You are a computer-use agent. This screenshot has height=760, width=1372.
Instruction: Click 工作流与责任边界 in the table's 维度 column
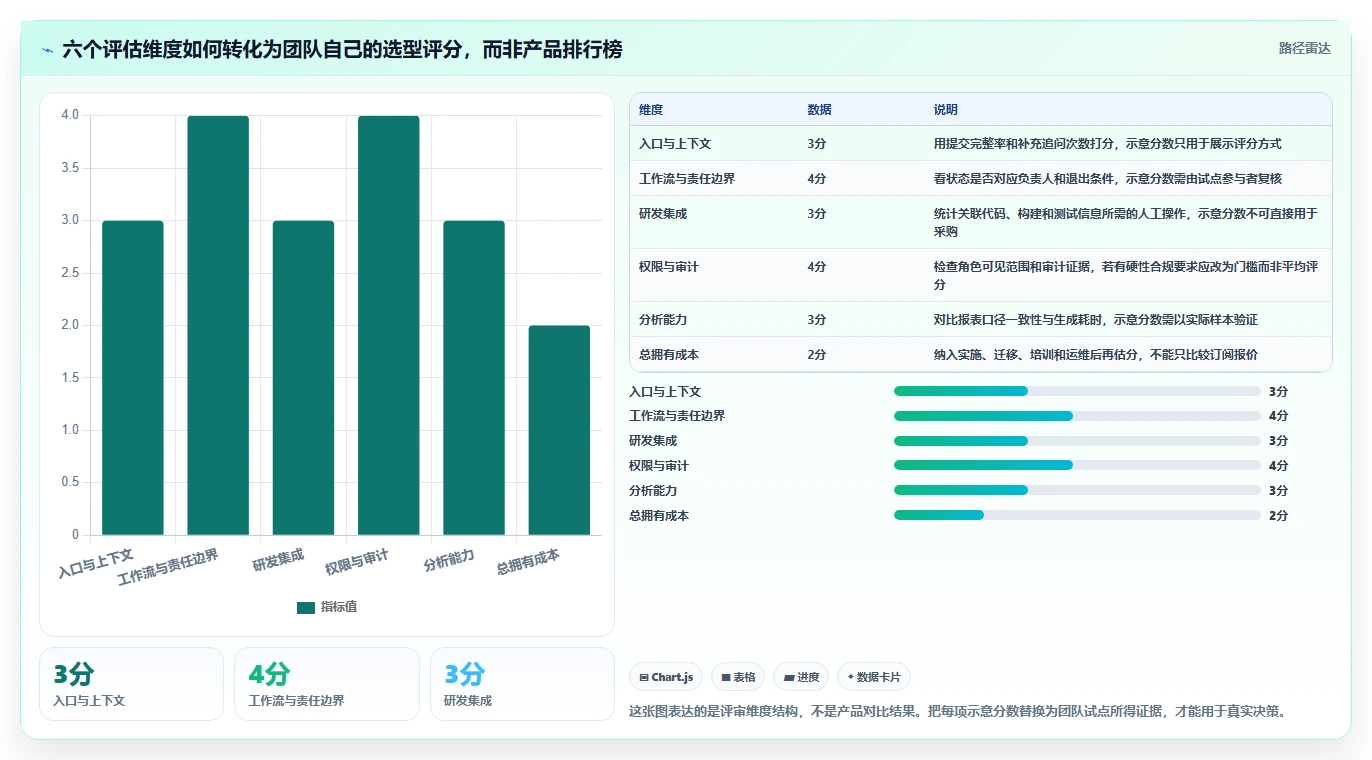coord(687,179)
